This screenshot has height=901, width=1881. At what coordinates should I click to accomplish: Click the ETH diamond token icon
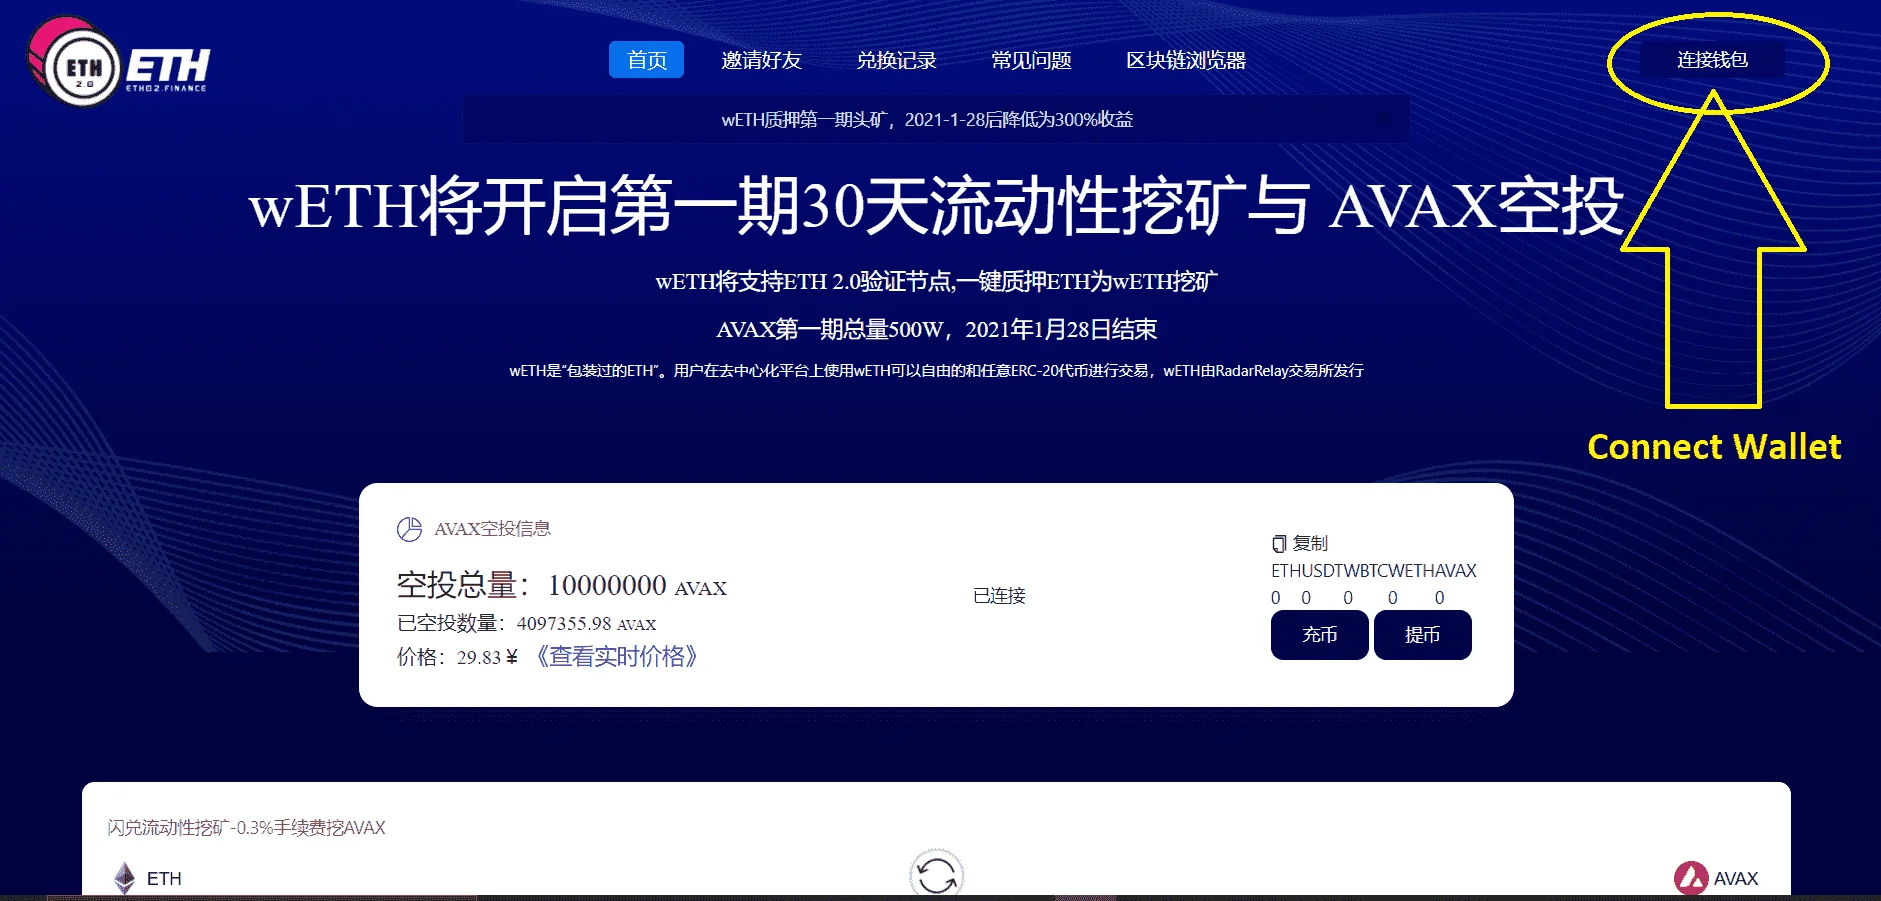click(124, 878)
